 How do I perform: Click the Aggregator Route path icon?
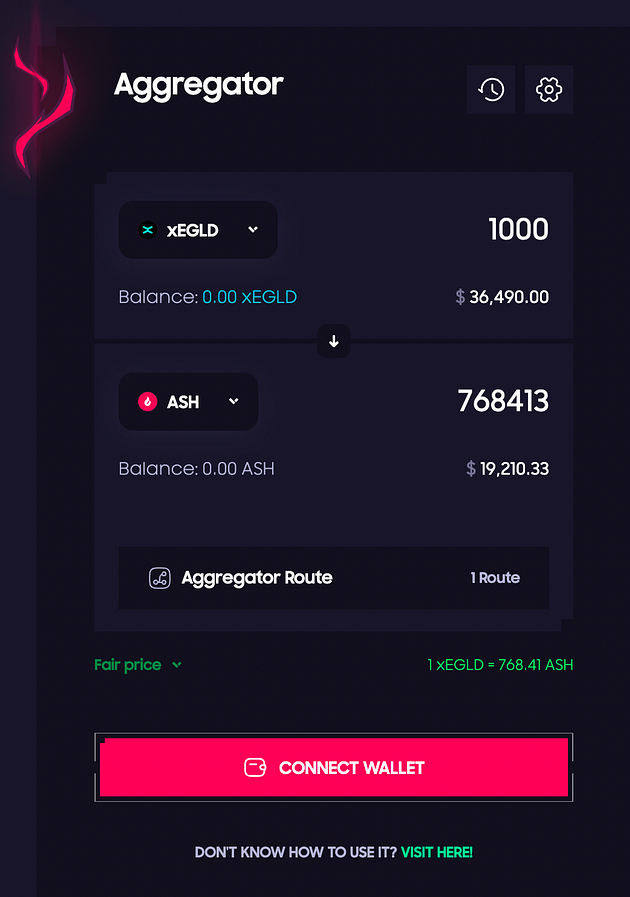click(160, 578)
